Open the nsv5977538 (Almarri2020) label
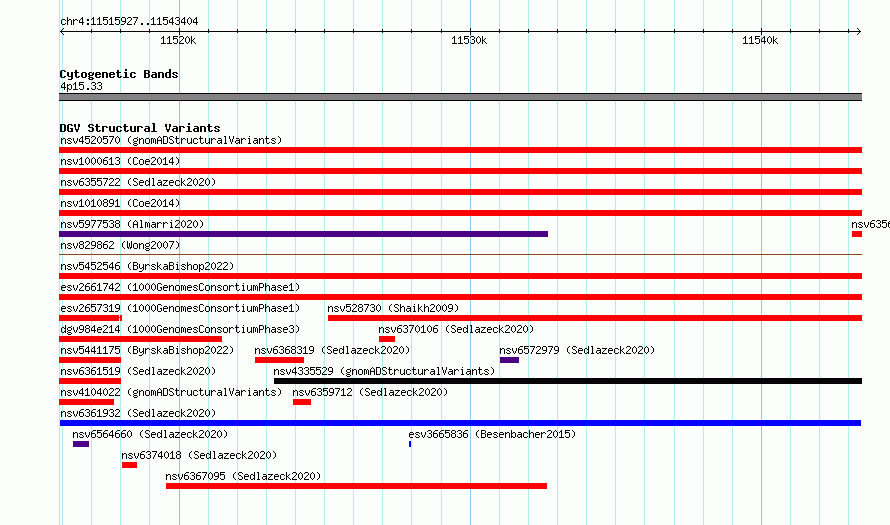The width and height of the screenshot is (890, 525). click(x=132, y=224)
